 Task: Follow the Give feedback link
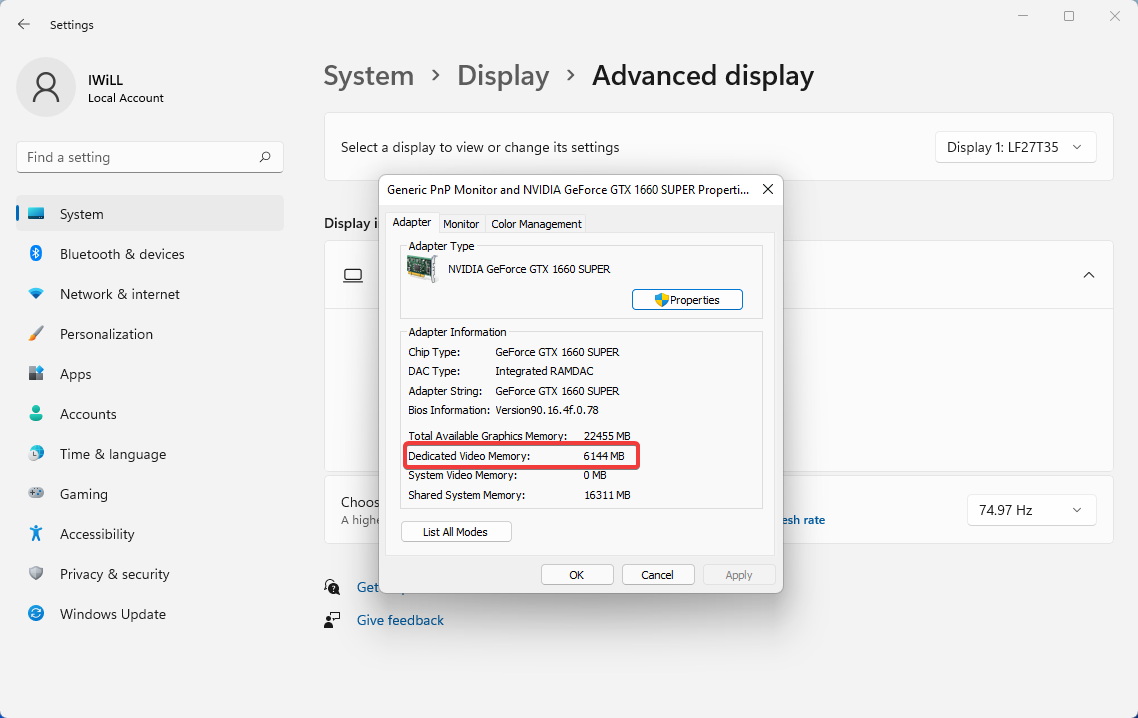400,620
